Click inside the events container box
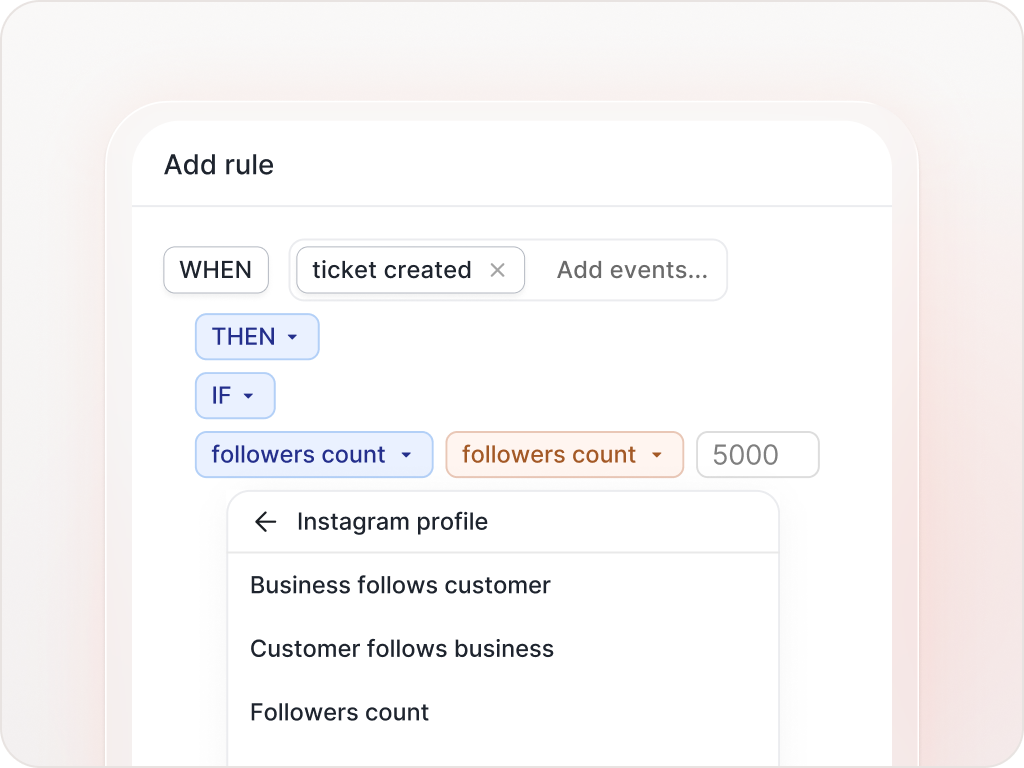Image resolution: width=1024 pixels, height=768 pixels. click(x=508, y=270)
